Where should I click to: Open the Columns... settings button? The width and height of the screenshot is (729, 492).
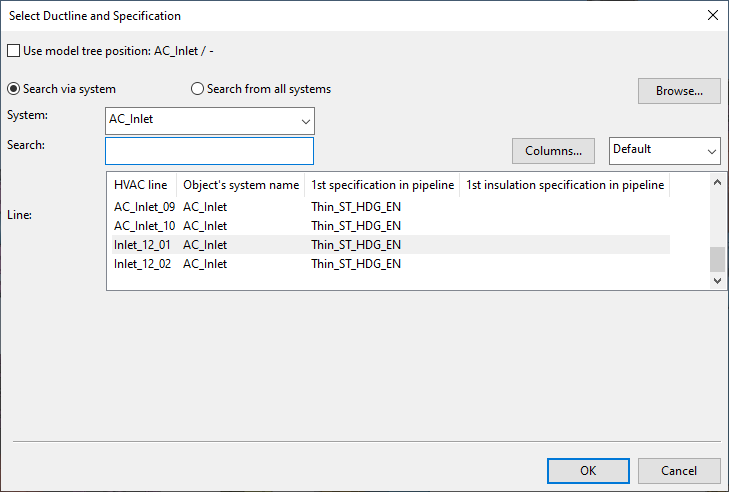click(x=553, y=151)
